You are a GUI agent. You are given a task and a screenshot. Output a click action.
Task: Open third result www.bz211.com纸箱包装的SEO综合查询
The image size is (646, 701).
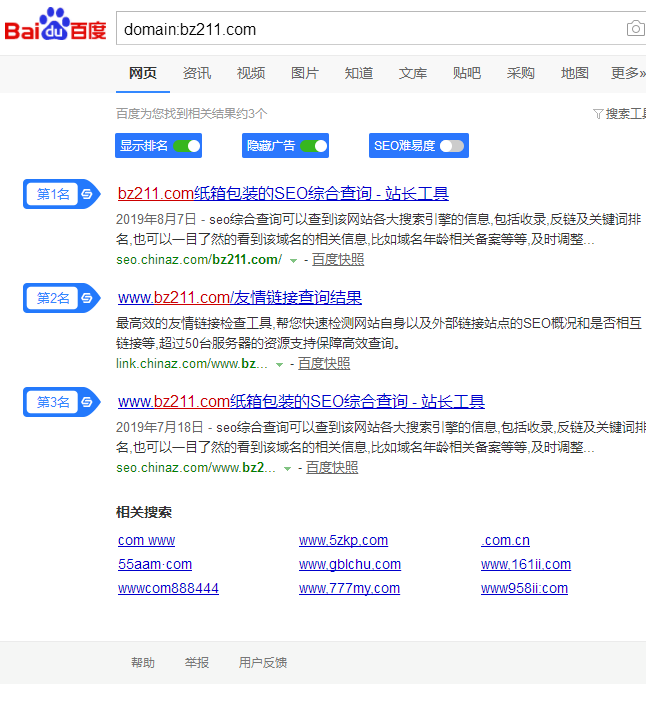coord(301,401)
